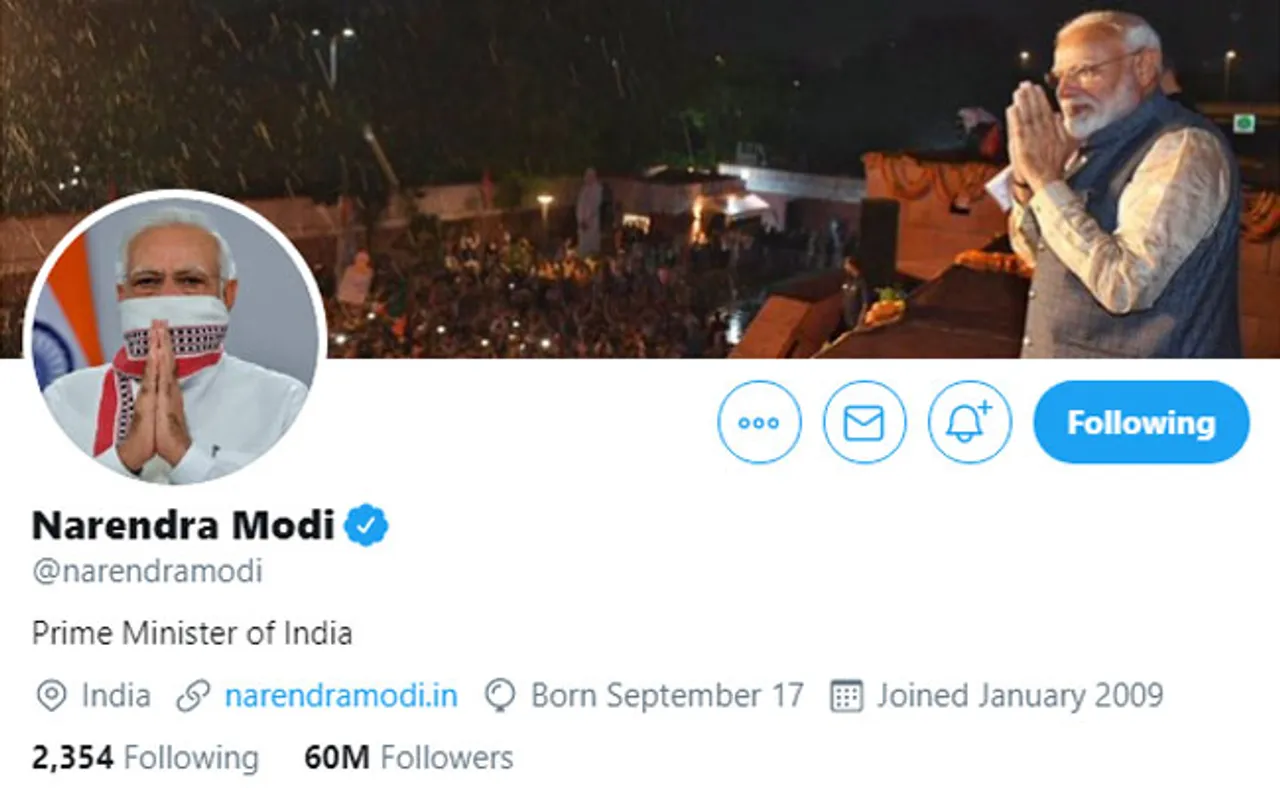Viewport: 1280px width, 788px height.
Task: Toggle off Following to unfollow Narendra Modi
Action: pos(1140,422)
